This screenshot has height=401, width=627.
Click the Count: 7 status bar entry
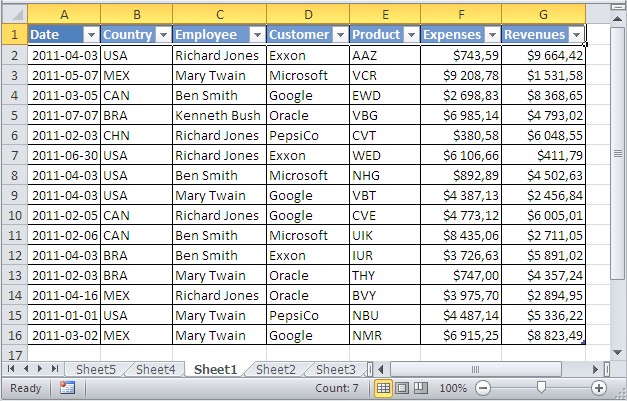337,388
